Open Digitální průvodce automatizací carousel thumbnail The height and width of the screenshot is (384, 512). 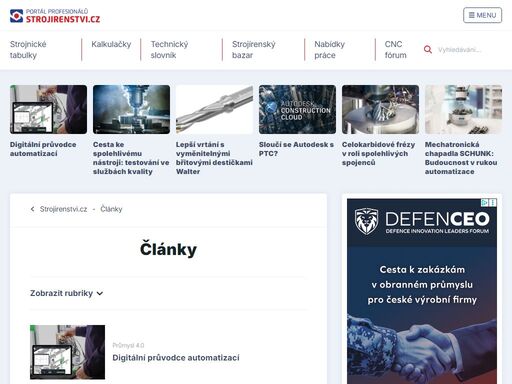[x=48, y=109]
